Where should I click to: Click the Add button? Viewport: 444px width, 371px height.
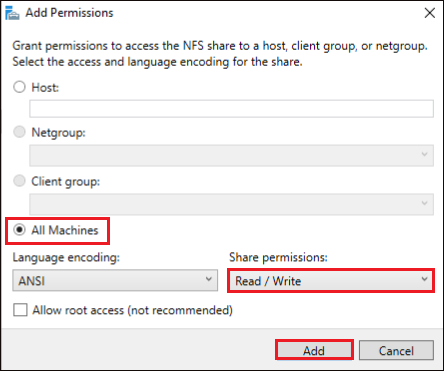click(x=314, y=350)
